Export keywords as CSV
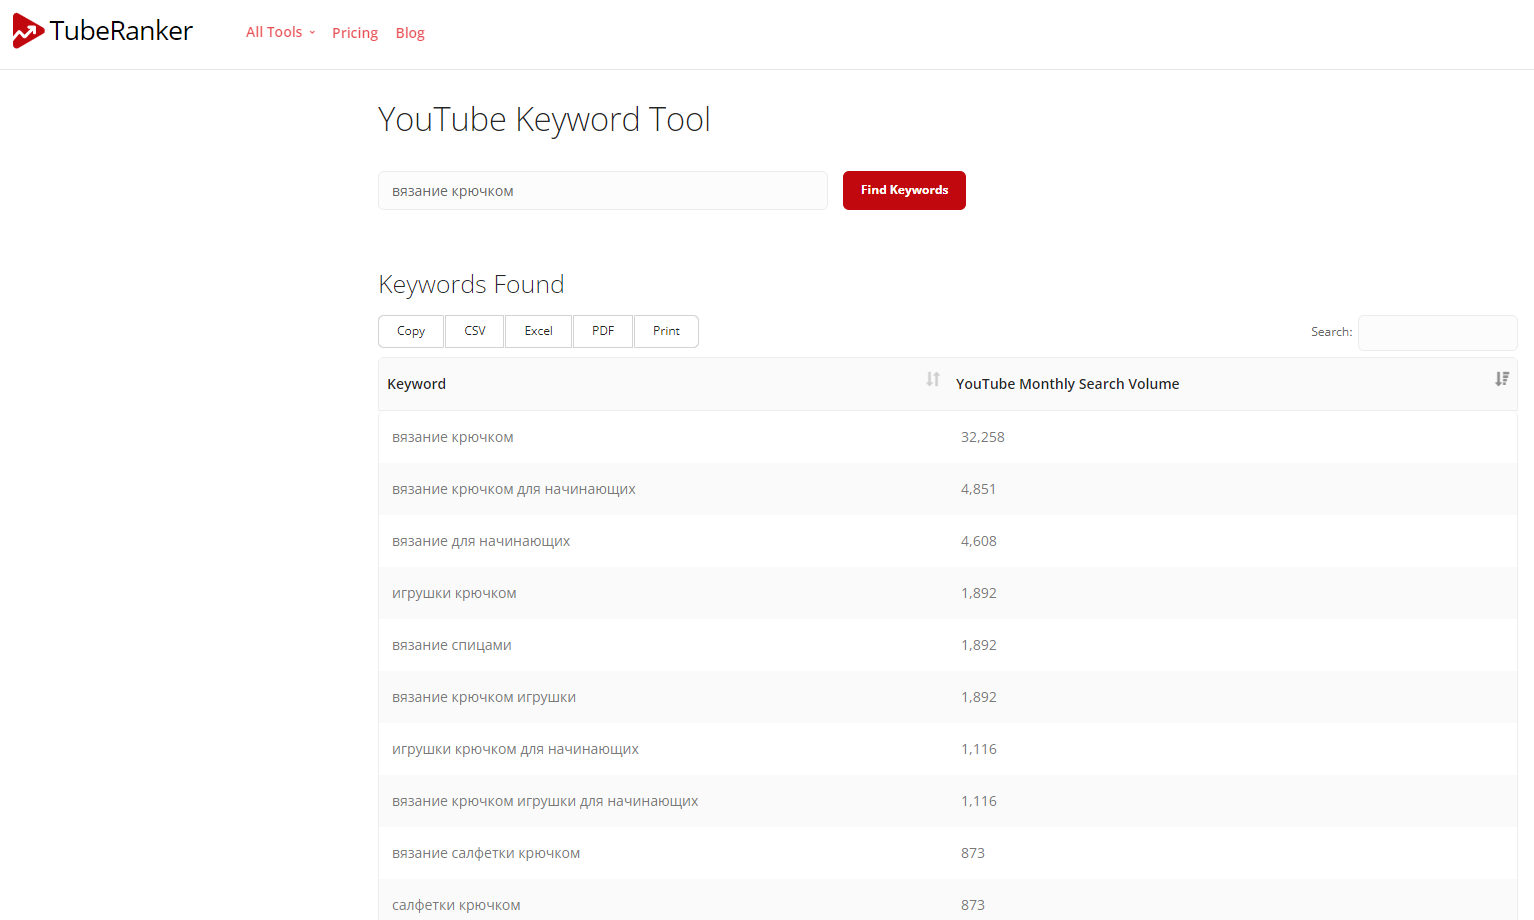Viewport: 1534px width, 920px height. tap(475, 331)
